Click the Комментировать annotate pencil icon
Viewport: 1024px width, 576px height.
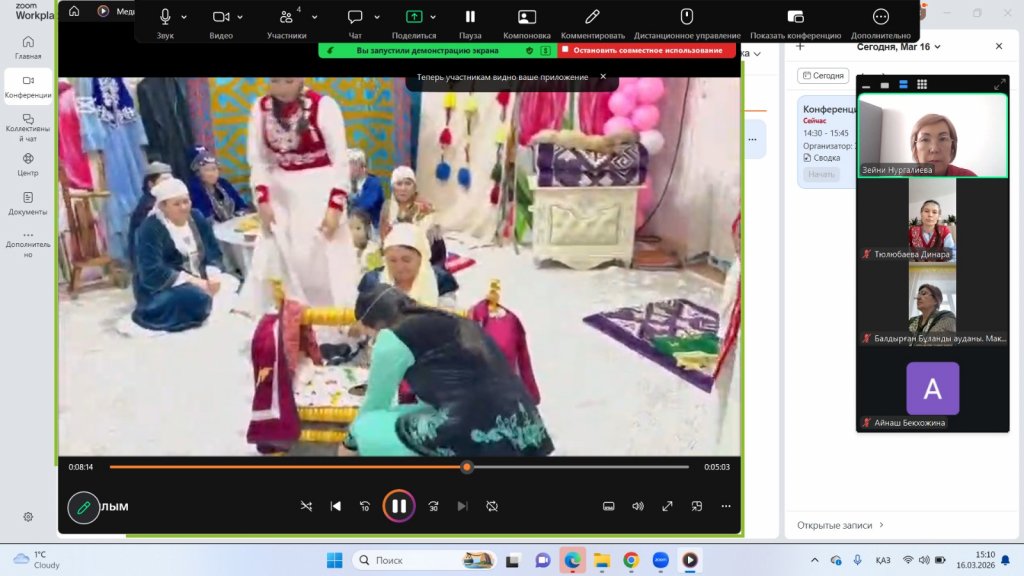coord(592,17)
